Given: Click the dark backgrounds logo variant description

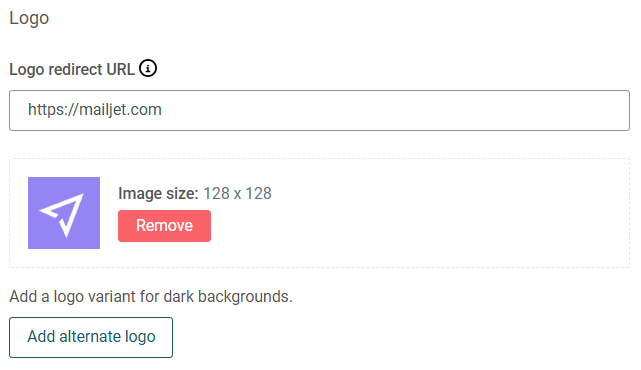Looking at the screenshot, I should point(151,296).
